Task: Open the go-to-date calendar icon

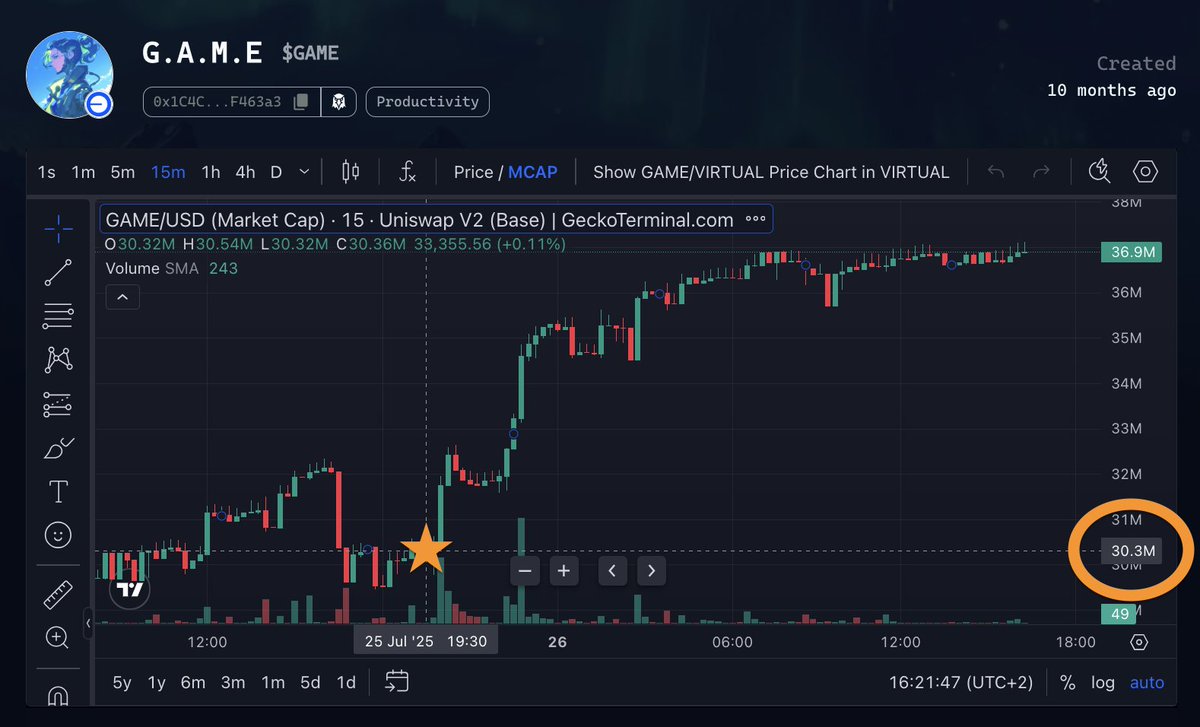Action: coord(397,682)
